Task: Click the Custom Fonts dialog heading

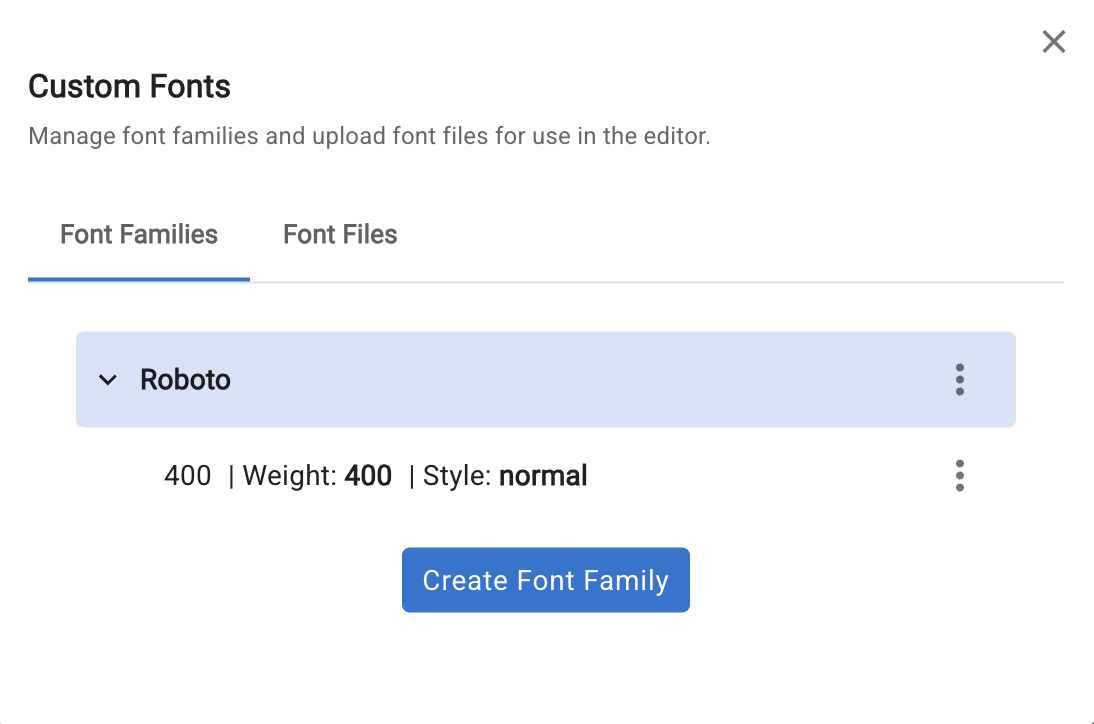Action: 129,87
